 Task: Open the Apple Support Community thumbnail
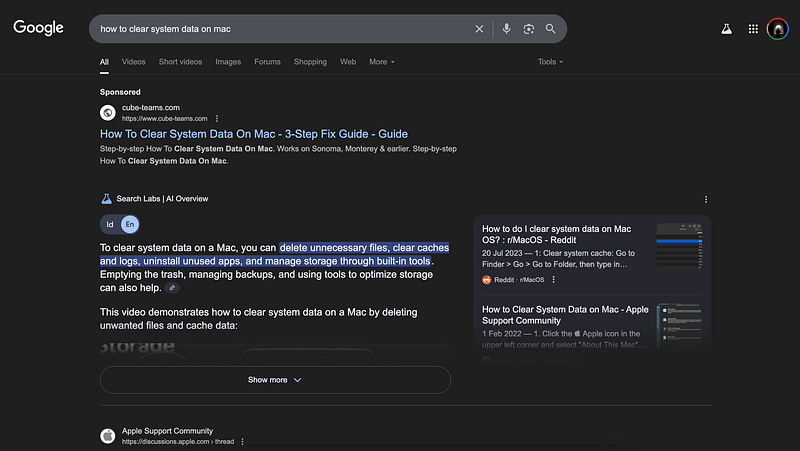pyautogui.click(x=680, y=323)
